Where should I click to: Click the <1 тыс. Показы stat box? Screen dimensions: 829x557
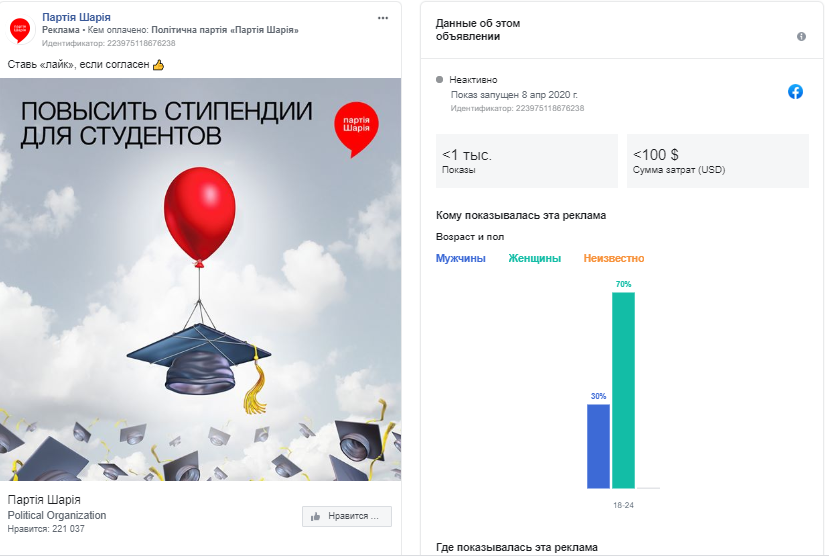pos(527,161)
